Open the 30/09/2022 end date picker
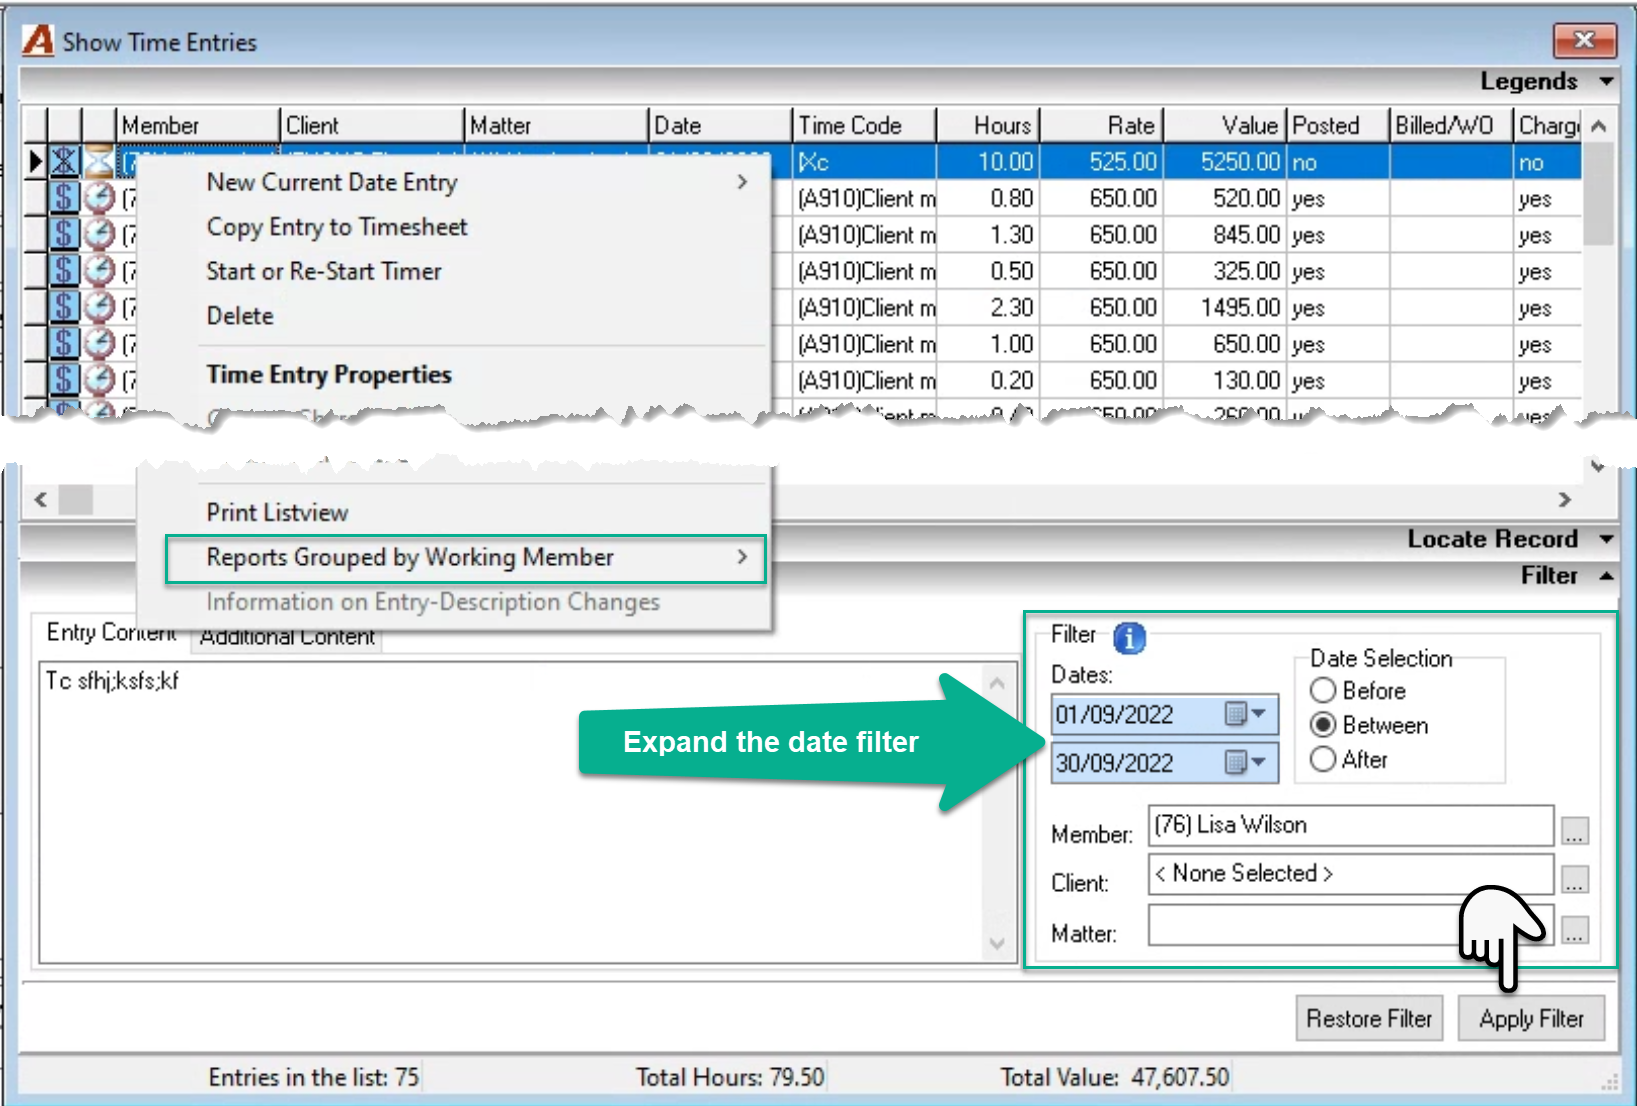 click(1246, 763)
